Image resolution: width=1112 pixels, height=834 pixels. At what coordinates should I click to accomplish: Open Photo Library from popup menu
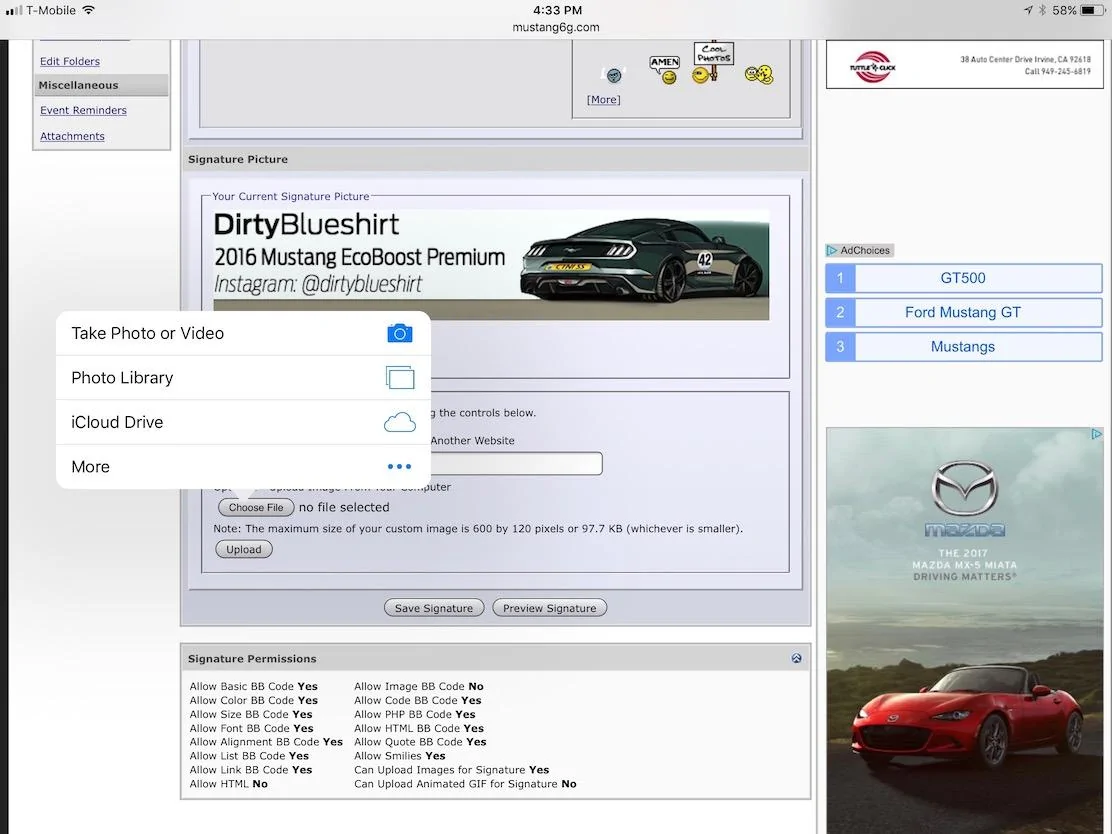click(243, 378)
